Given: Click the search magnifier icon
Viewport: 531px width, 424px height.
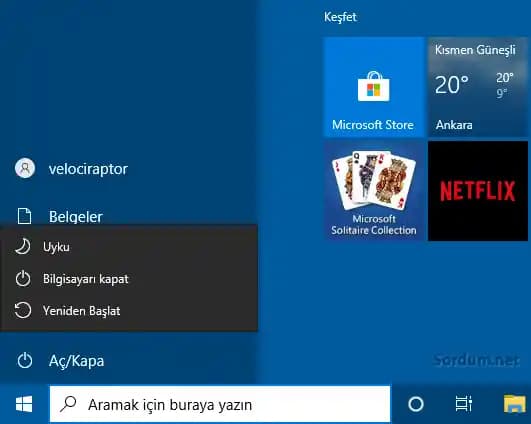Looking at the screenshot, I should [68, 404].
